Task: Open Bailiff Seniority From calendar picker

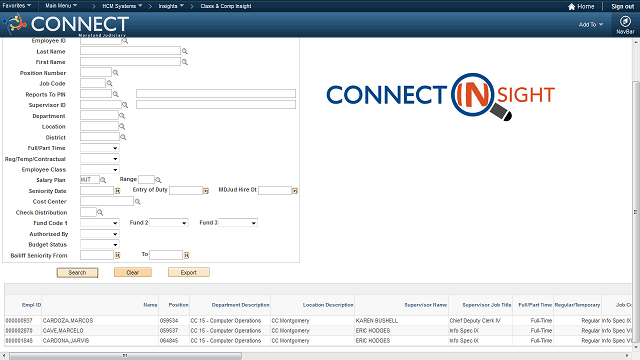Action: coord(118,255)
